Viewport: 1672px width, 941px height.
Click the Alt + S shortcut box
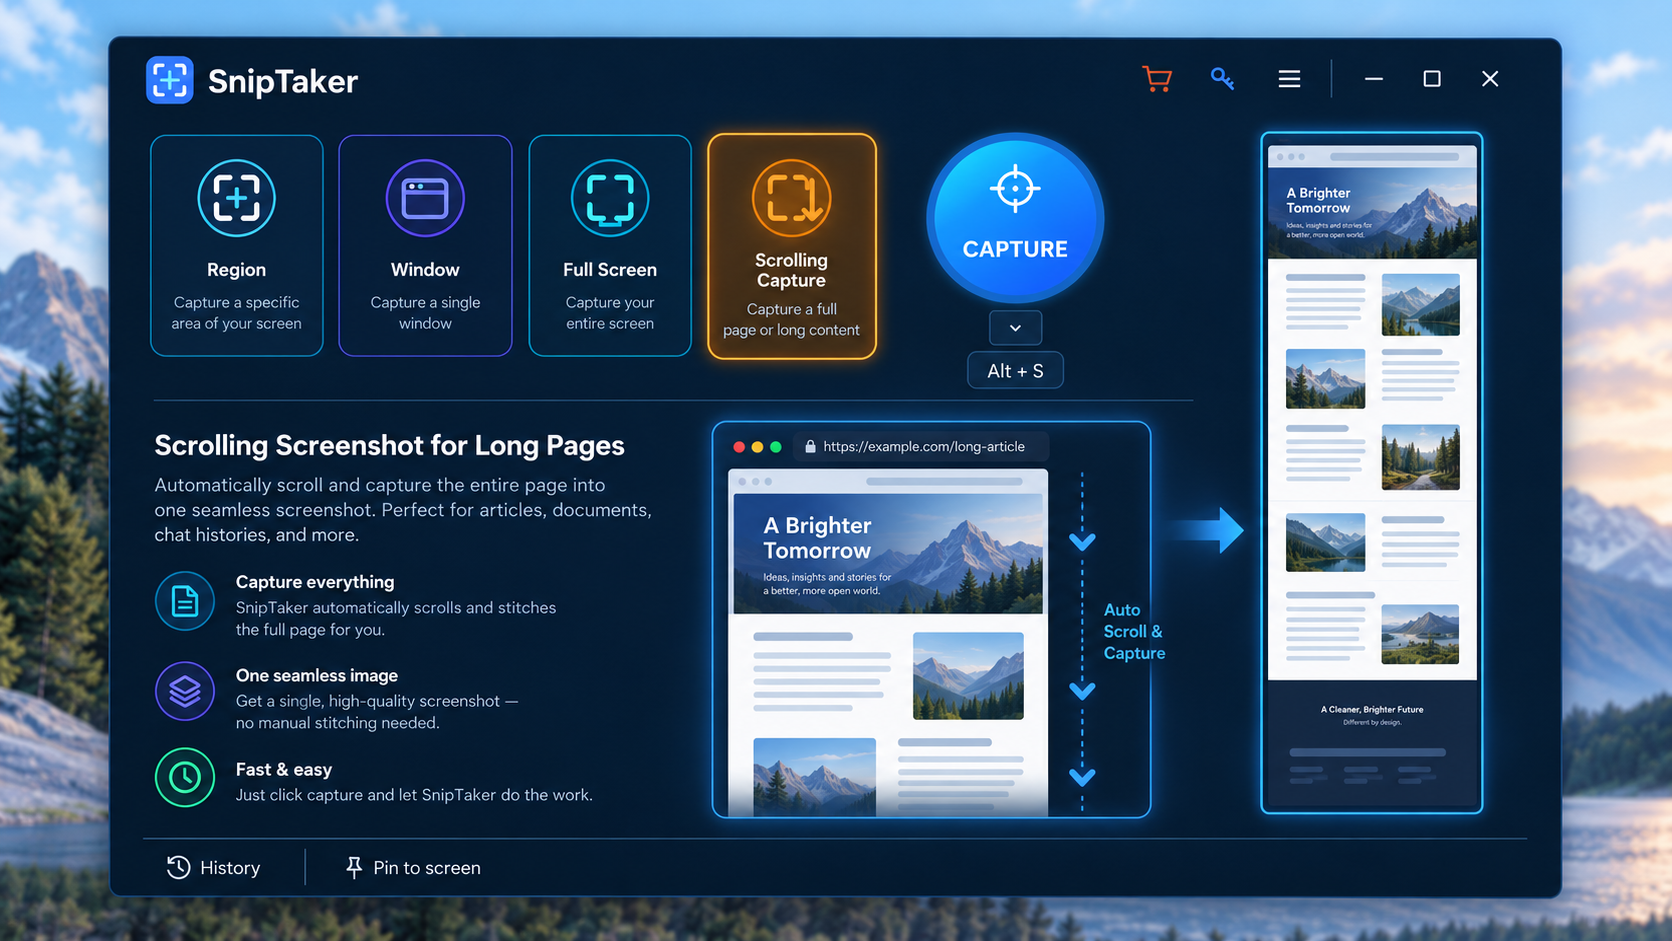pos(1015,371)
